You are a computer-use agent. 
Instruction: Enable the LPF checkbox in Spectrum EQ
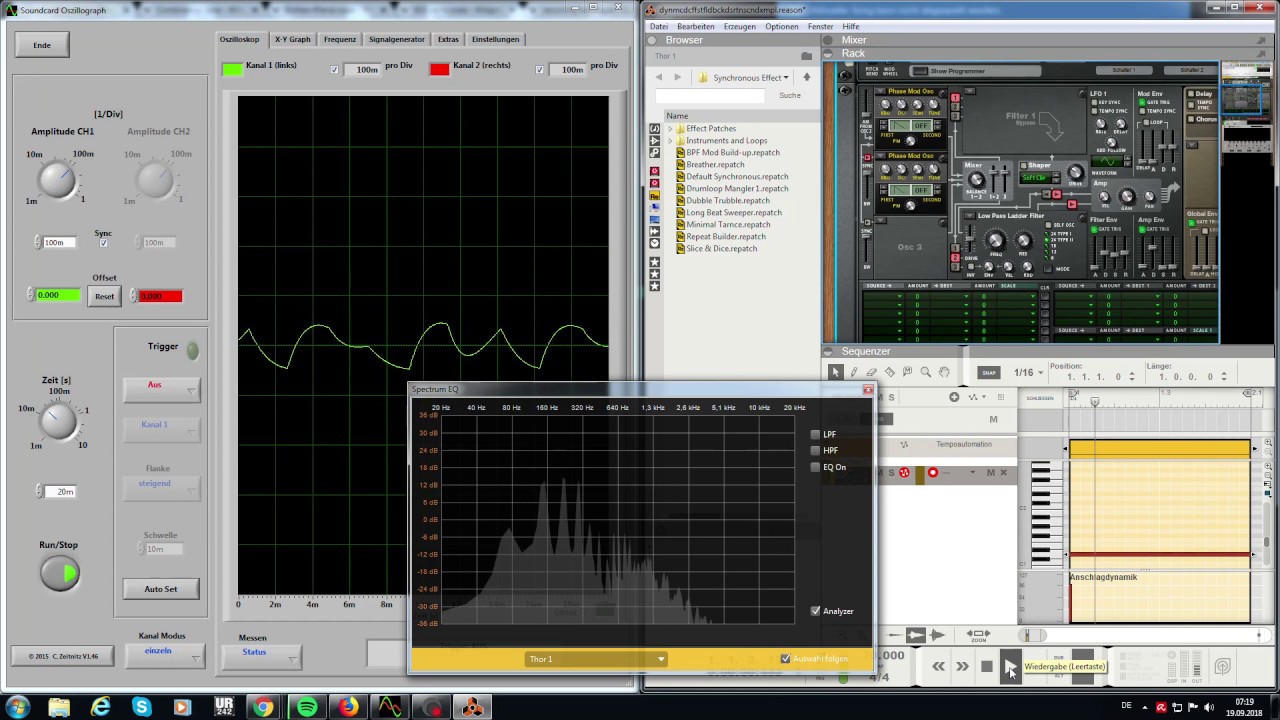coord(815,435)
